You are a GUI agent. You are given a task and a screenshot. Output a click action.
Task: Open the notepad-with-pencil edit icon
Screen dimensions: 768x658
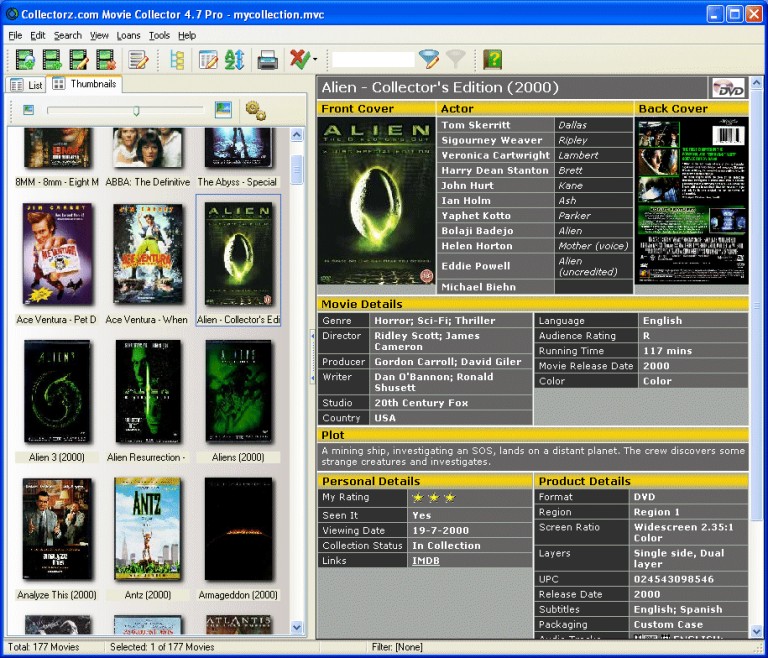(x=138, y=60)
